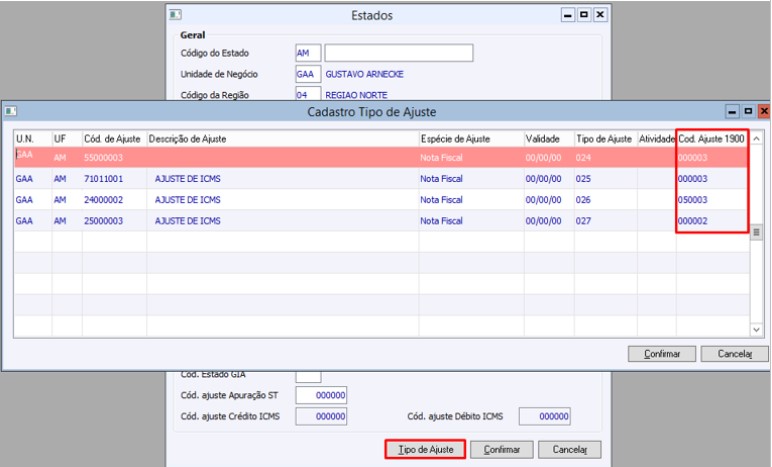Click the Código da Região 04 field

coord(308,94)
